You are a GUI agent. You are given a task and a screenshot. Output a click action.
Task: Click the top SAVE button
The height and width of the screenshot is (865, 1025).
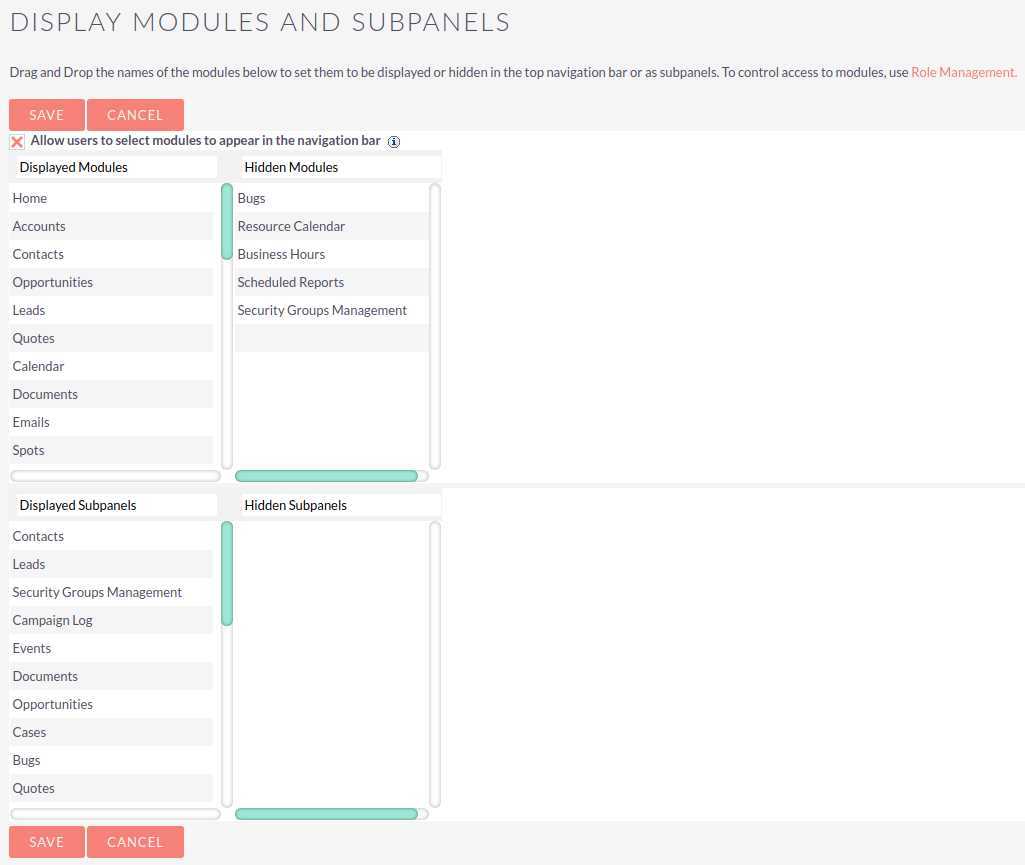point(47,115)
